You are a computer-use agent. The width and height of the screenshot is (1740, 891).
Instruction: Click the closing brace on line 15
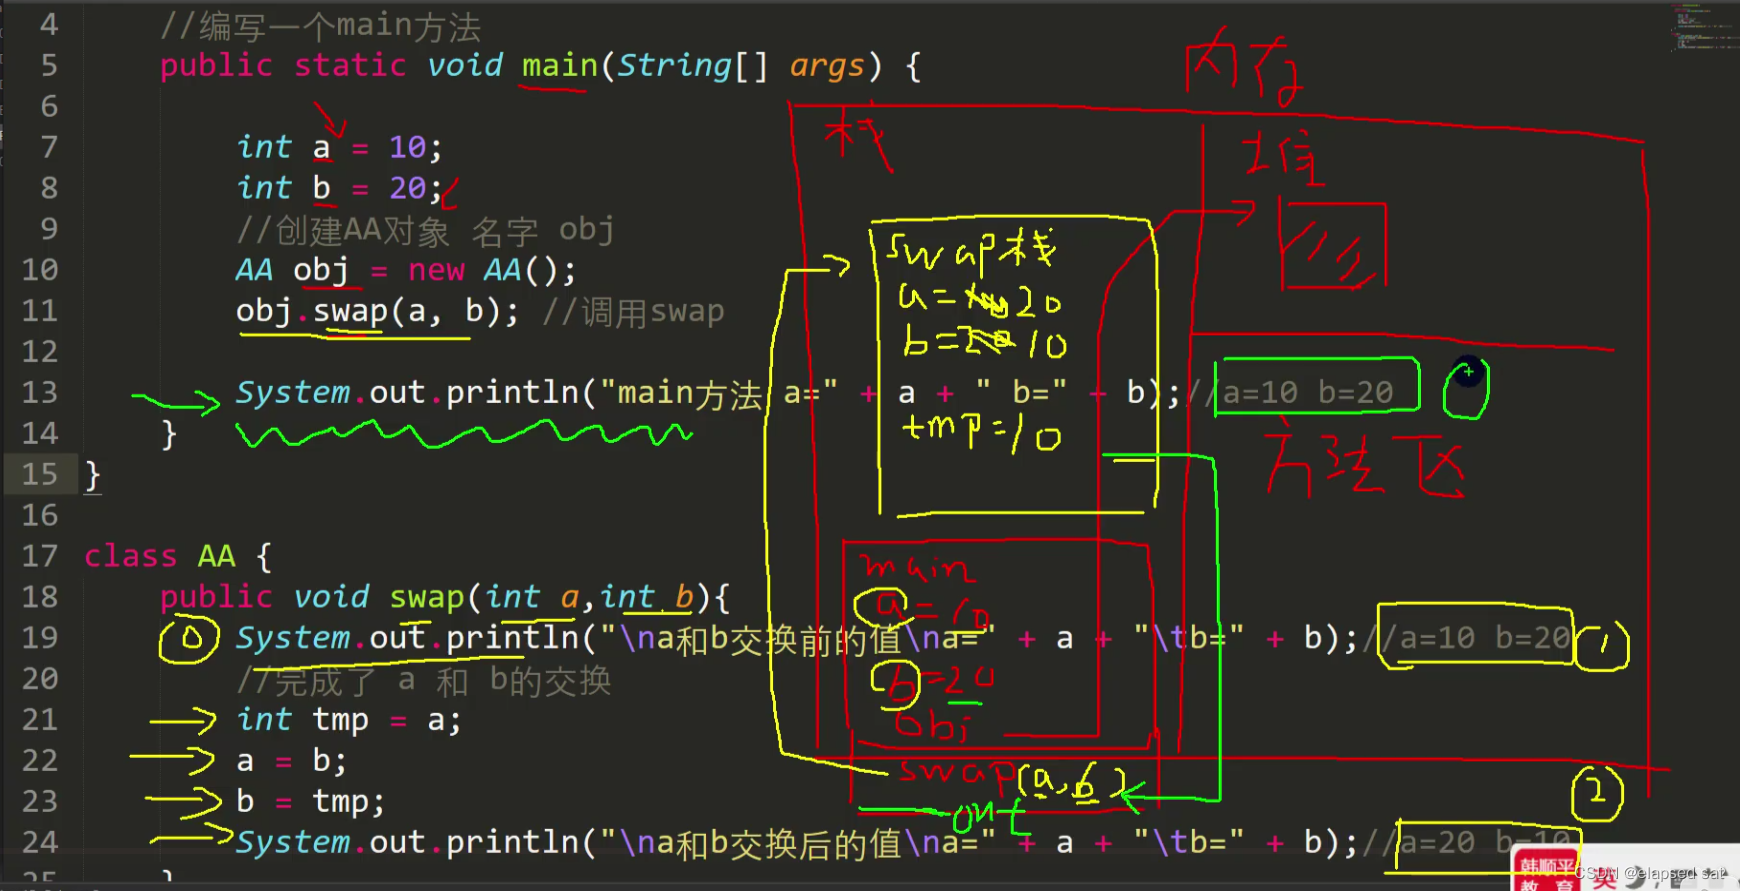[x=92, y=475]
